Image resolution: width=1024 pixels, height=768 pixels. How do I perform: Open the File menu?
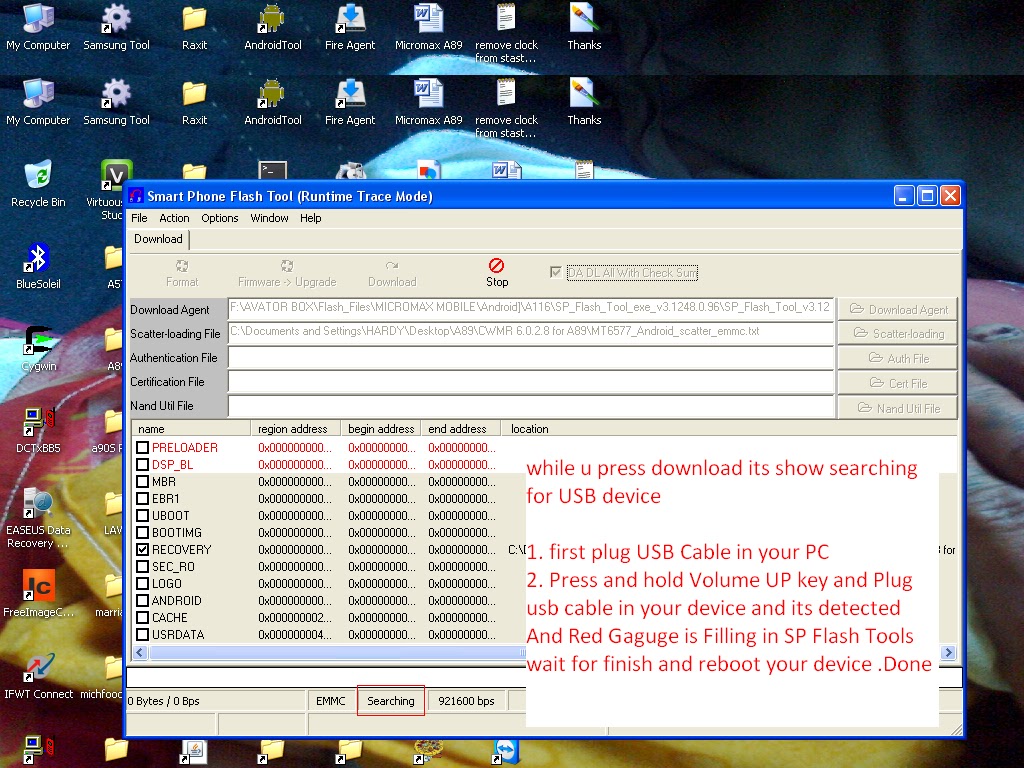pyautogui.click(x=139, y=218)
